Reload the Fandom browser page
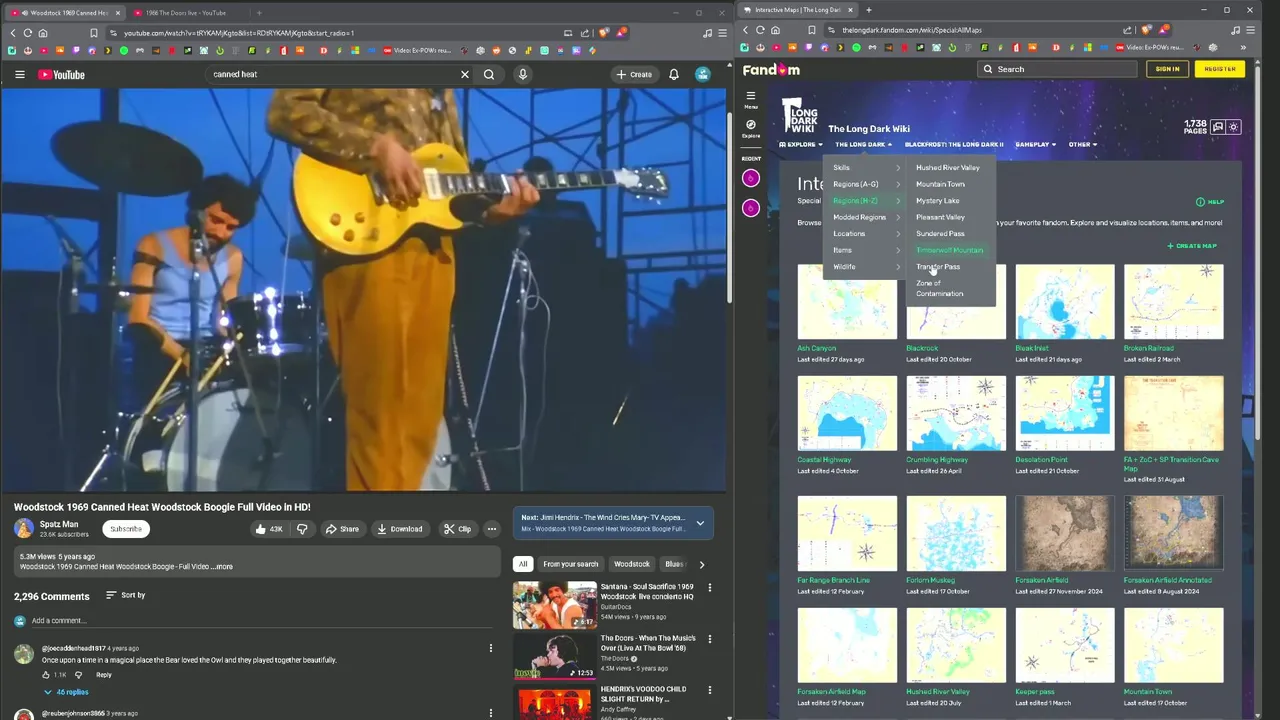Image resolution: width=1280 pixels, height=720 pixels. pyautogui.click(x=760, y=30)
